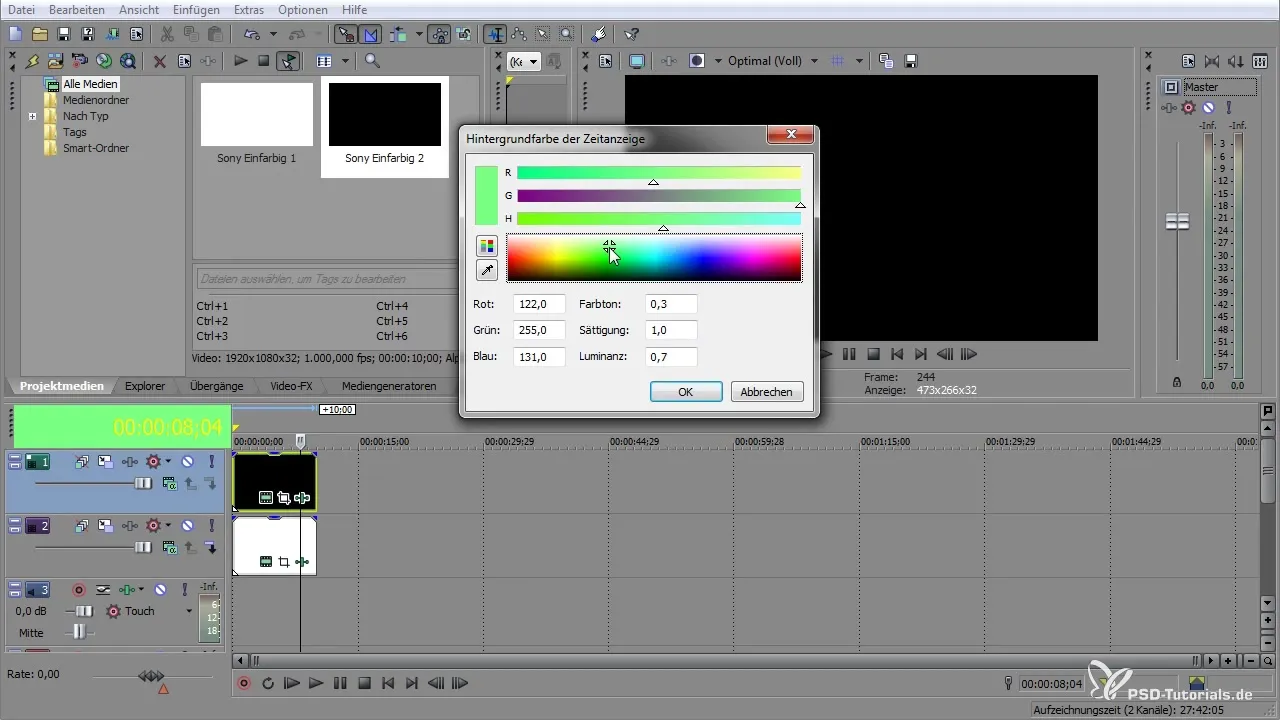Click the G color slider in dialog
Screen dimensions: 1280x720
(659, 196)
